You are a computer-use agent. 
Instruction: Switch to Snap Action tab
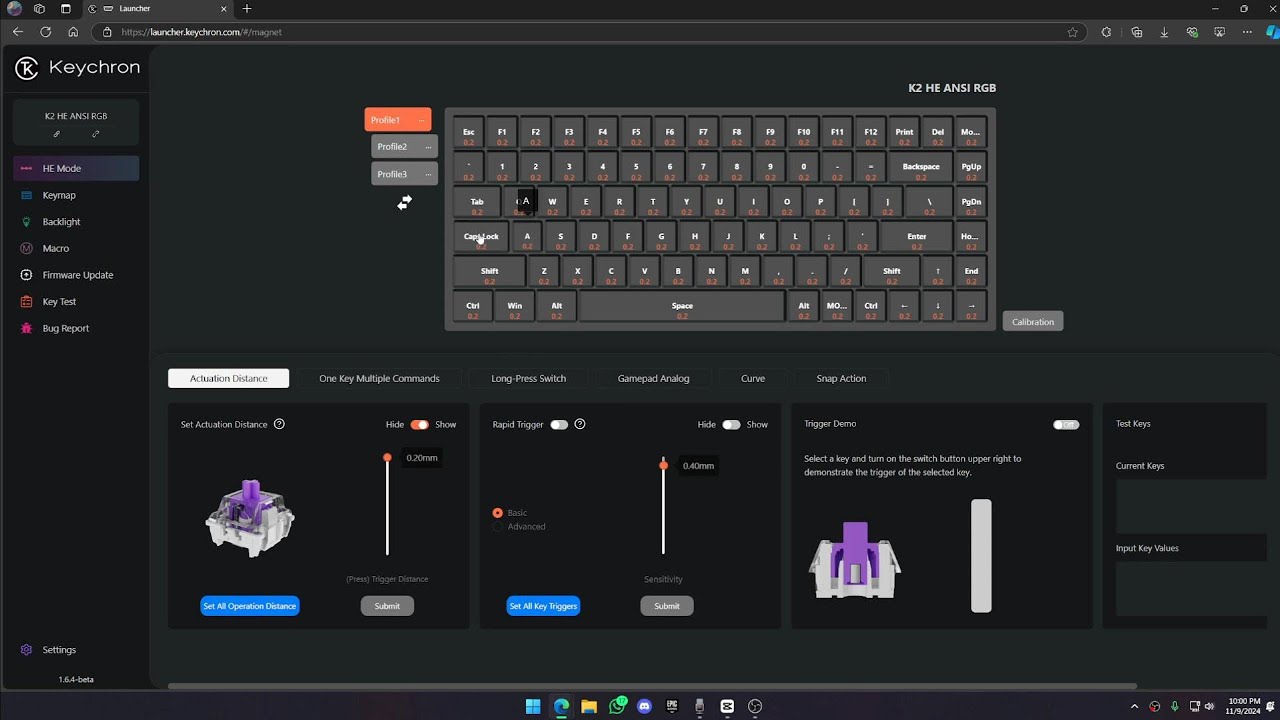pyautogui.click(x=841, y=378)
